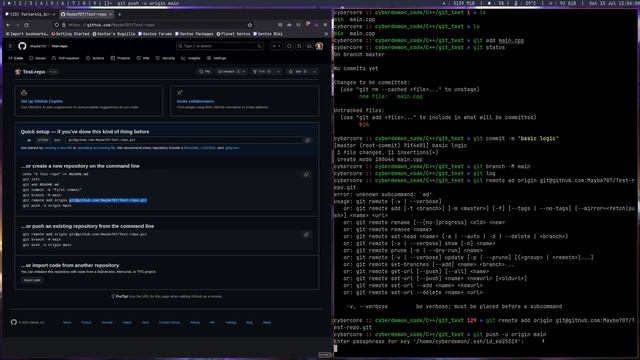The height and width of the screenshot is (360, 640).
Task: Fork the Test-repo repository
Action: click(262, 72)
